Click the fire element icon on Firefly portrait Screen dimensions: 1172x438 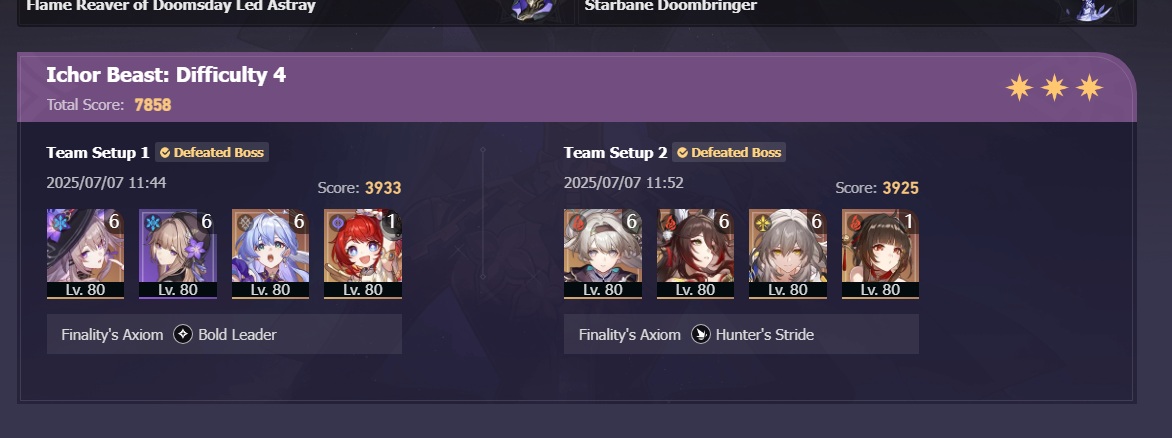tap(575, 221)
